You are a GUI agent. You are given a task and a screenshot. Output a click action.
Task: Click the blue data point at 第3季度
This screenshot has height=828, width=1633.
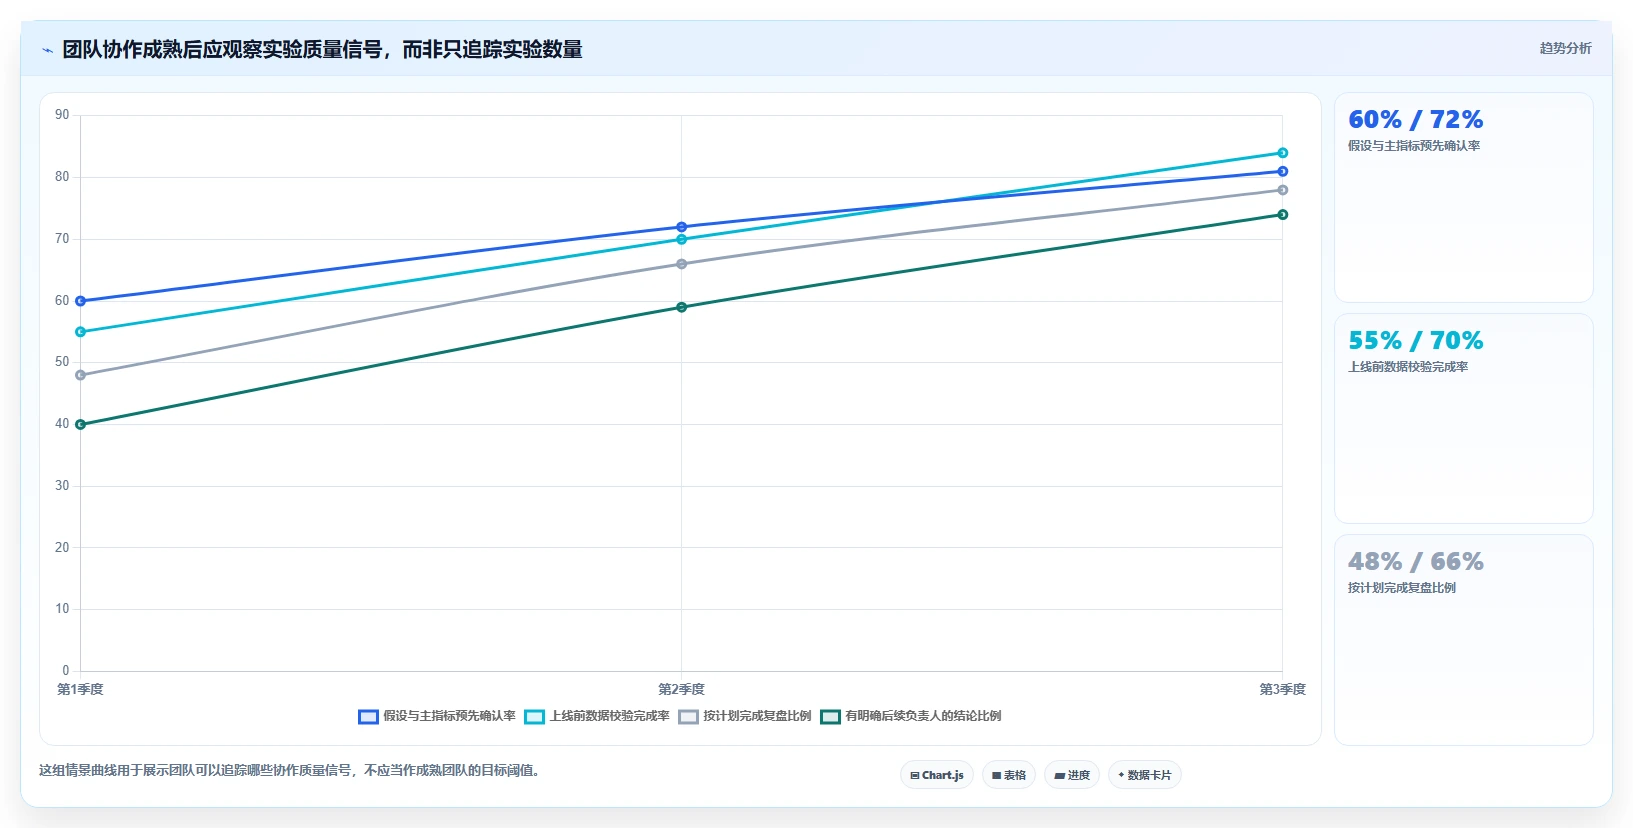point(1283,171)
